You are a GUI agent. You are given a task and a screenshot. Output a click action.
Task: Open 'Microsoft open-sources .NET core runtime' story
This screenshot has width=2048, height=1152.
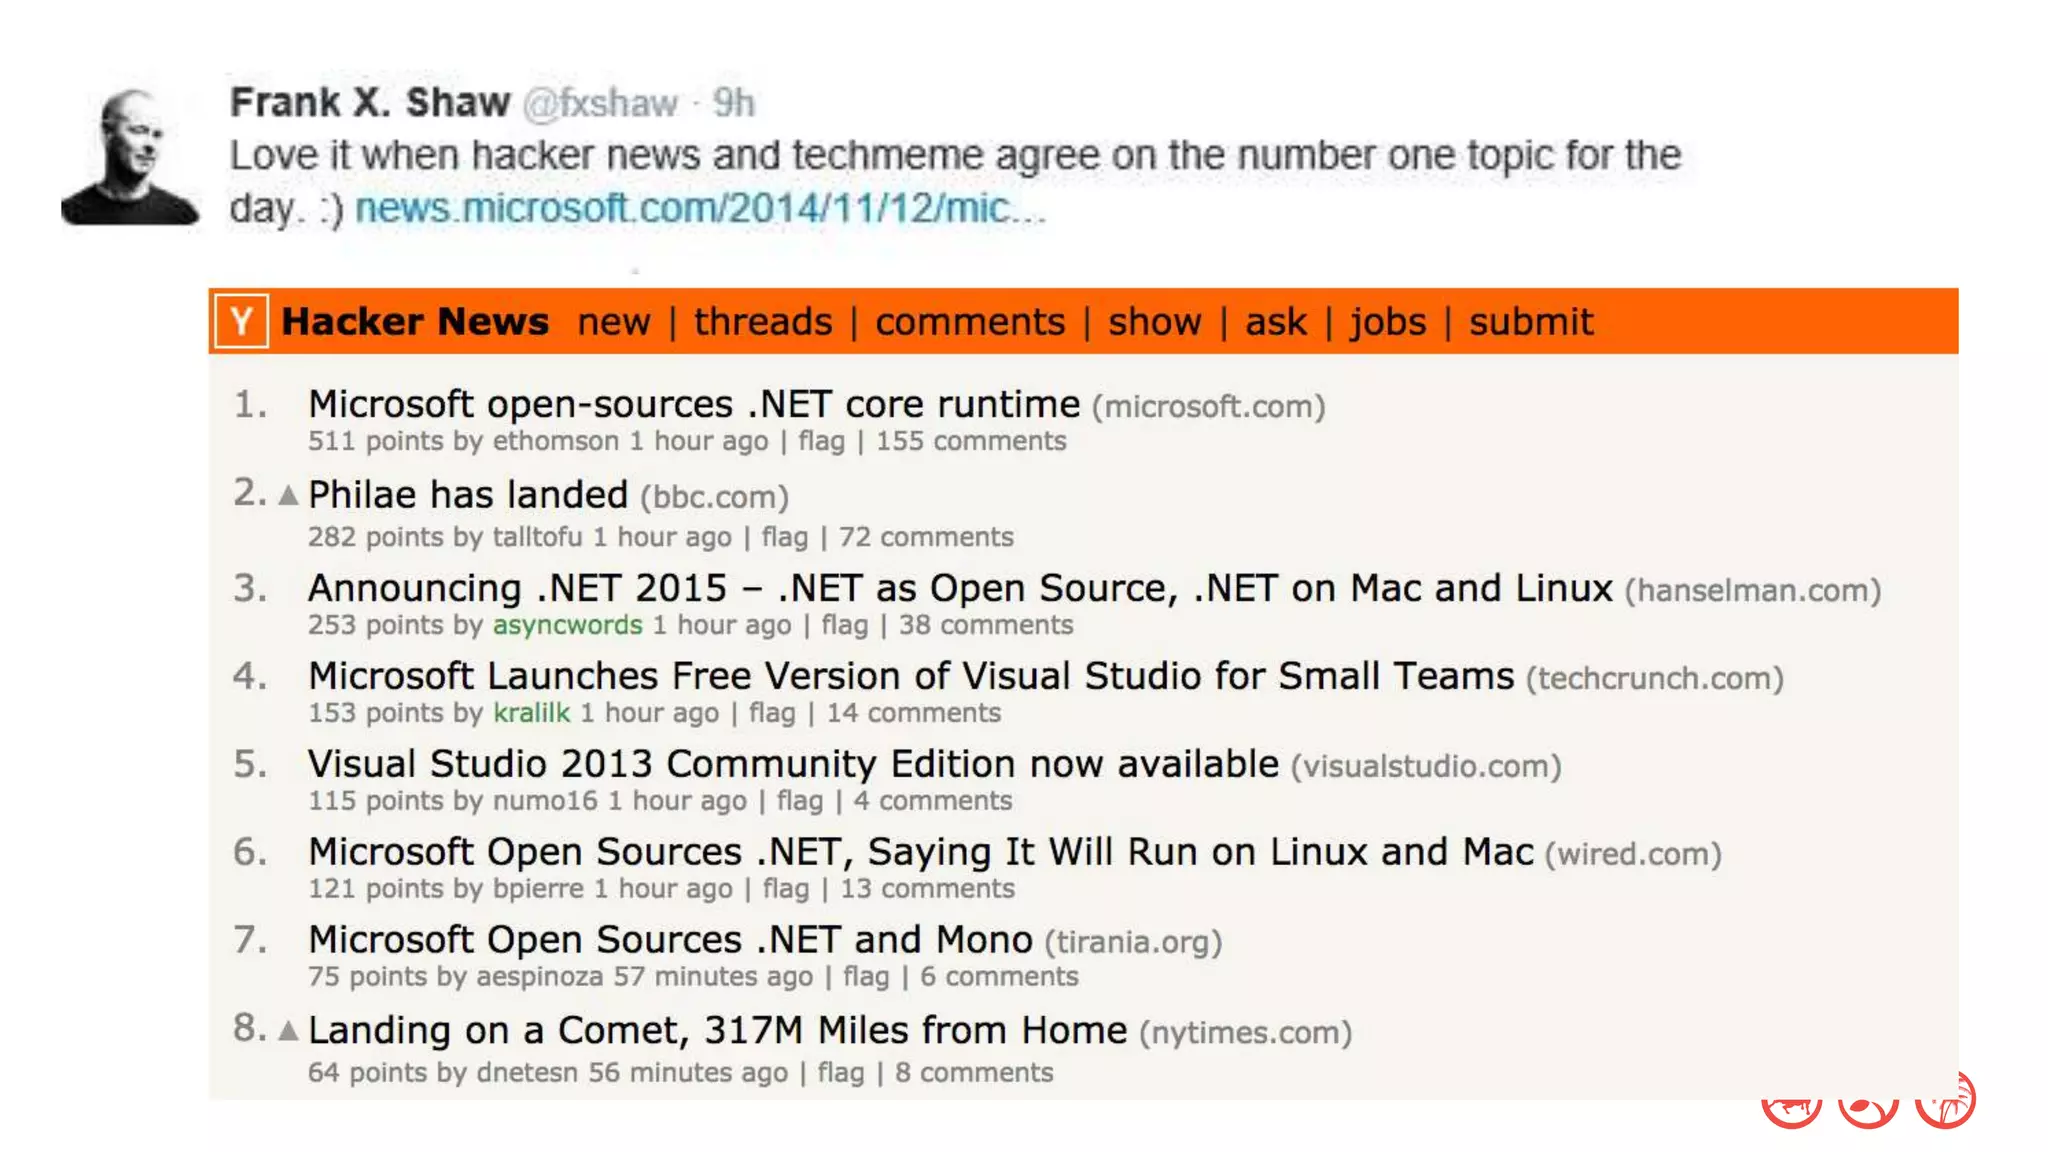(x=694, y=404)
